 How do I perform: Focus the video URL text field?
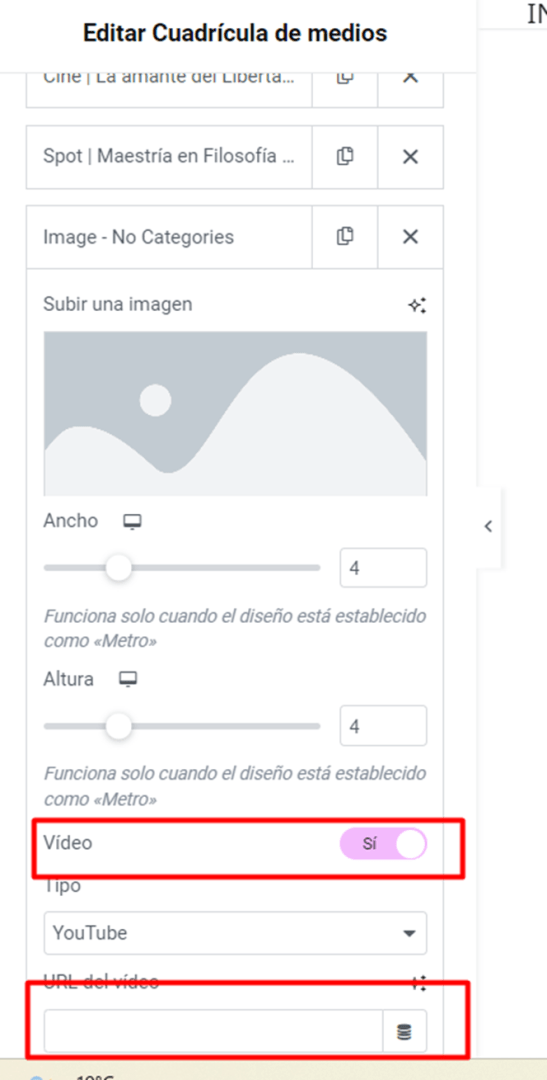coord(214,1032)
